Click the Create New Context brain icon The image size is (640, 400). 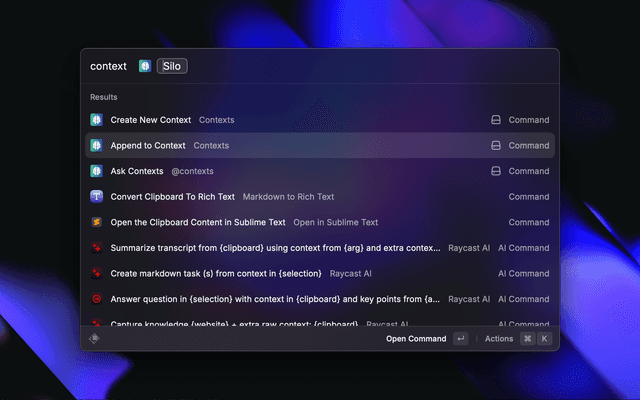point(97,120)
